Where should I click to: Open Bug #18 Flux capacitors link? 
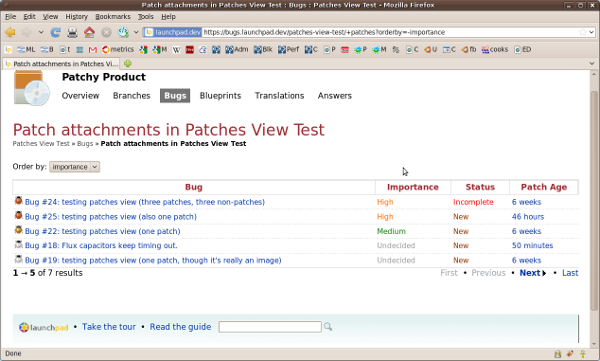pos(101,245)
